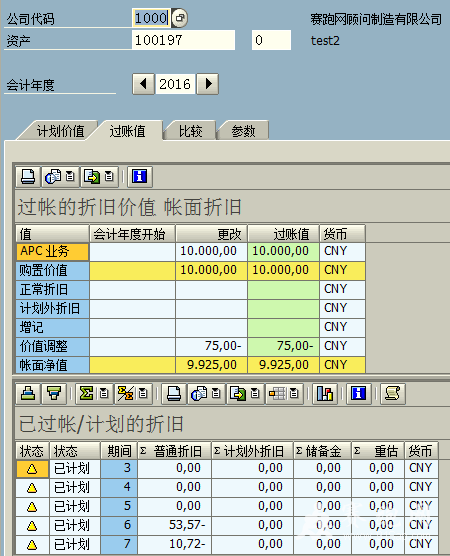
Task: Click the layout grid icon in lower toolbar
Action: pos(277,393)
